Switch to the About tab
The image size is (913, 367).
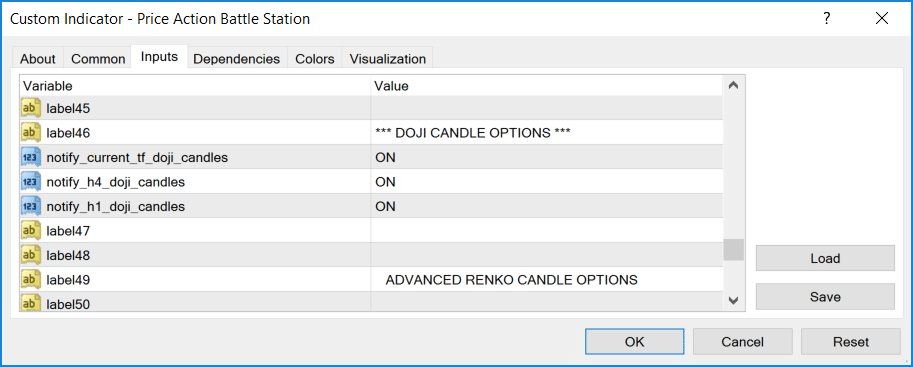pyautogui.click(x=38, y=59)
